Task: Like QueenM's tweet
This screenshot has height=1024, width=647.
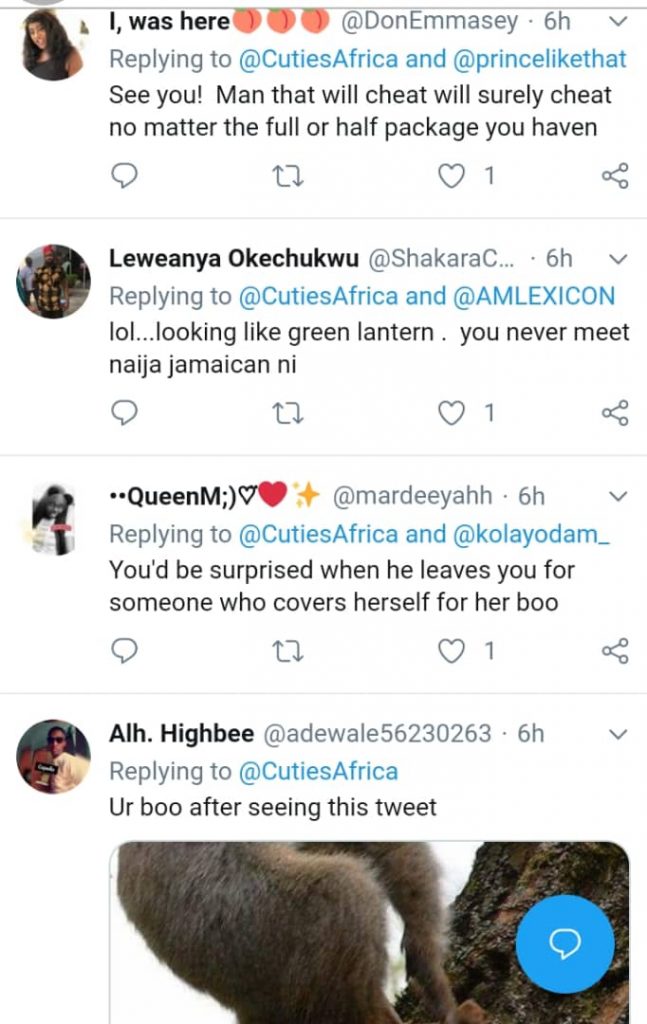Action: pyautogui.click(x=453, y=651)
